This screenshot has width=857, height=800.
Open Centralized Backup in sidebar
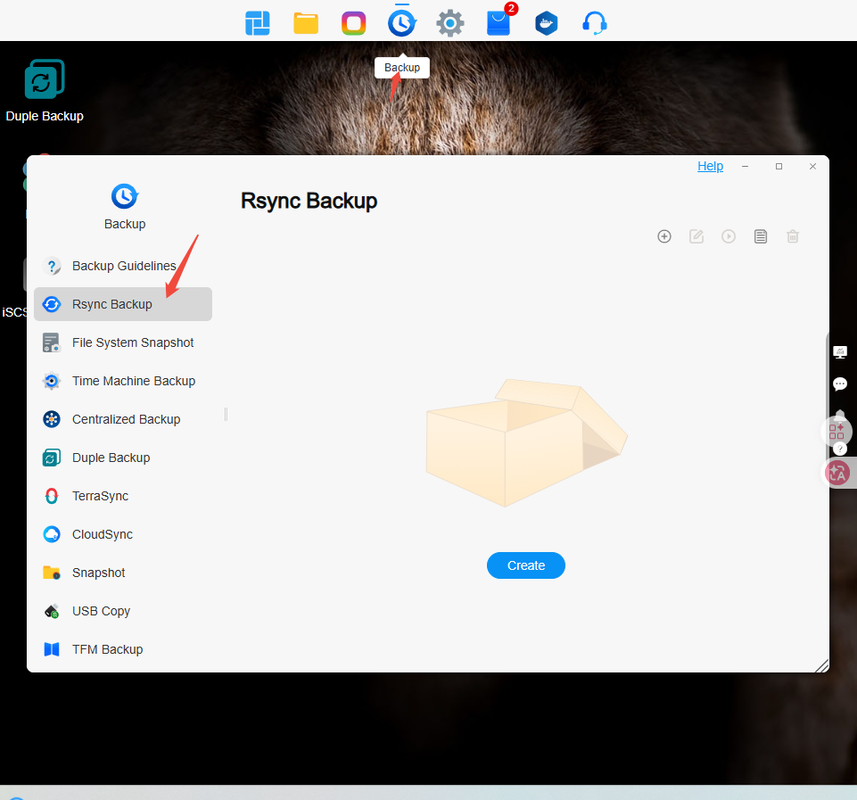123,419
